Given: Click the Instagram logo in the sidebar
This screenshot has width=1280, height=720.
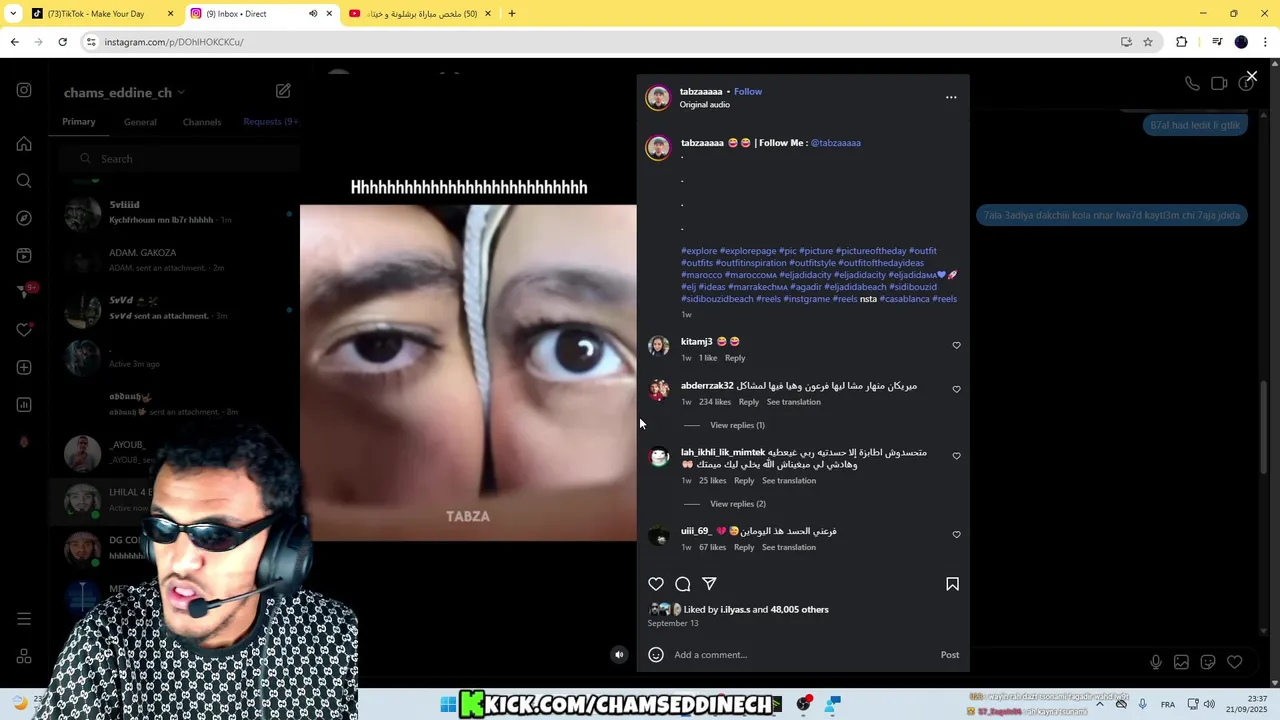Looking at the screenshot, I should pos(24,90).
